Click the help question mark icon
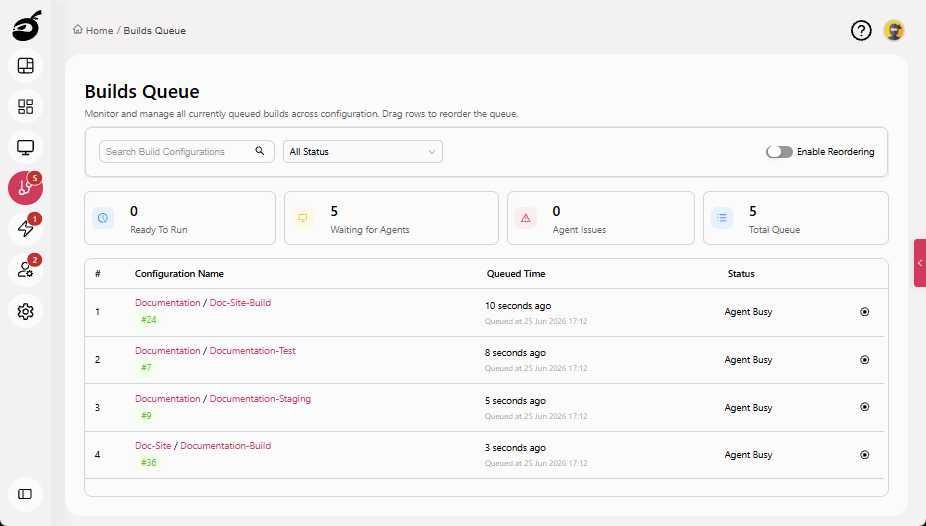Viewport: 926px width, 526px height. 861,30
